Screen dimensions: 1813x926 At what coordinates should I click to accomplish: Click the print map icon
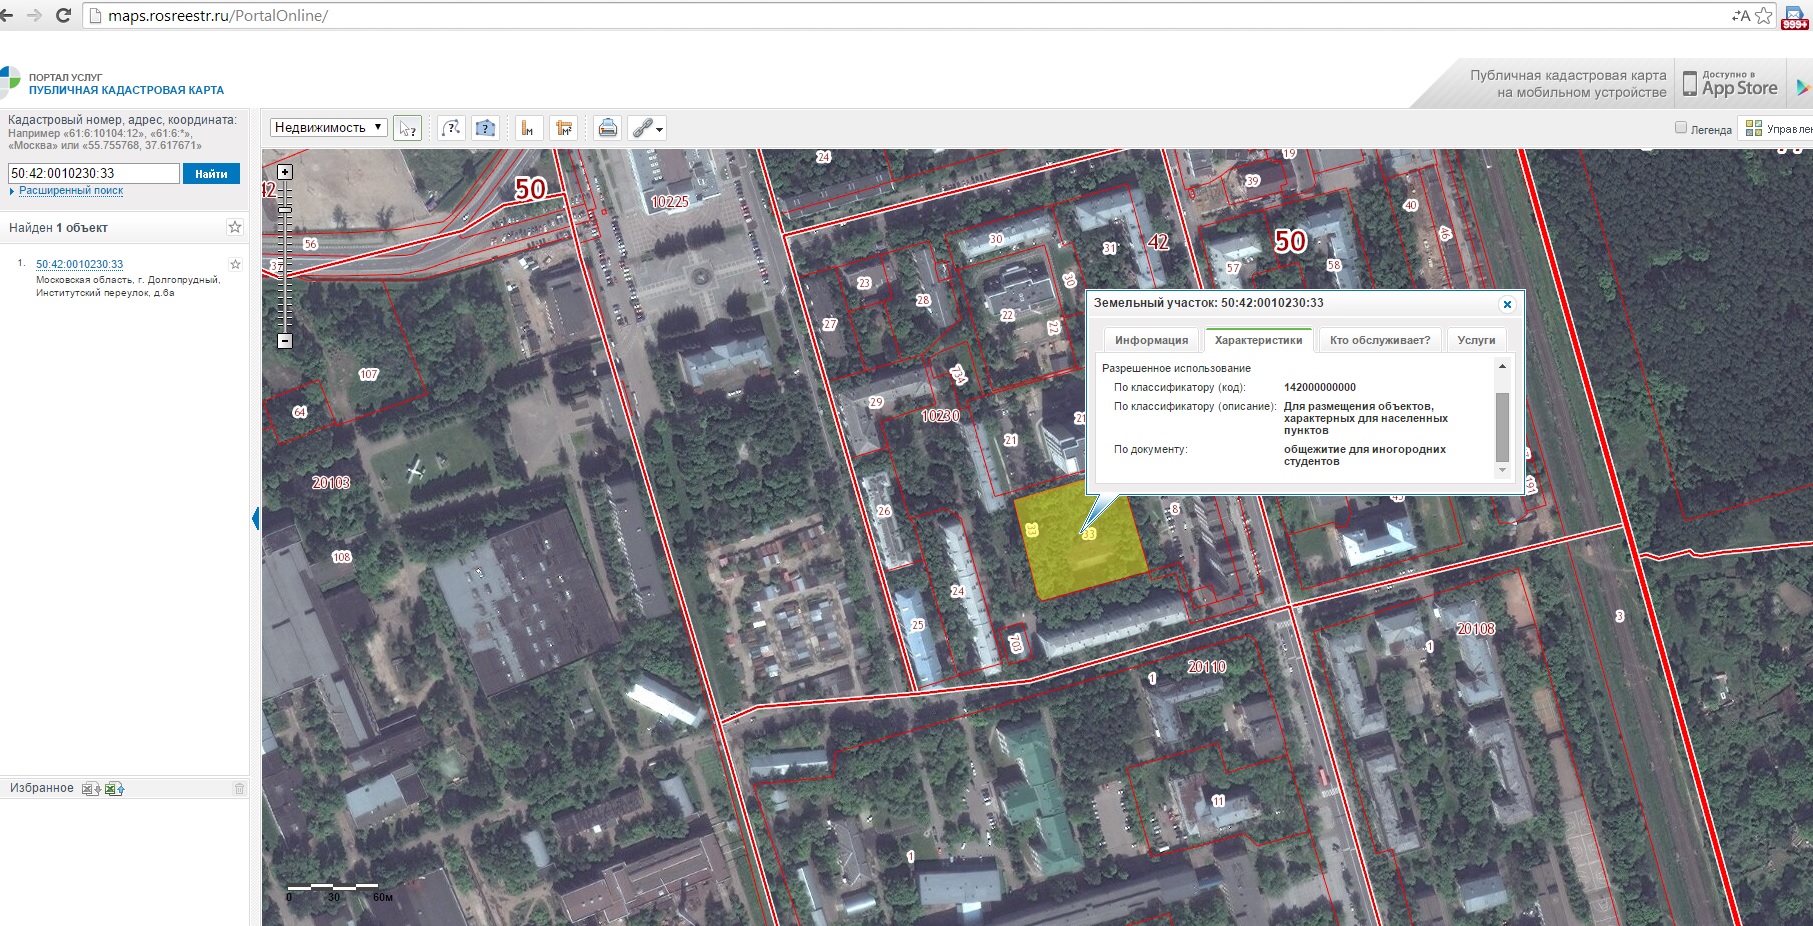[x=607, y=128]
